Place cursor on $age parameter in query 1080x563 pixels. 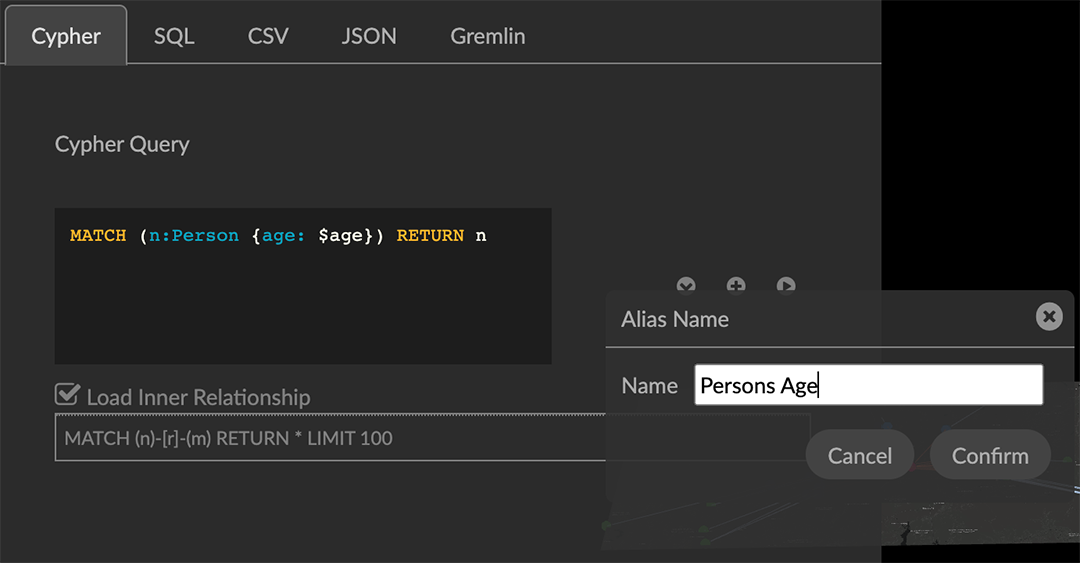click(340, 236)
